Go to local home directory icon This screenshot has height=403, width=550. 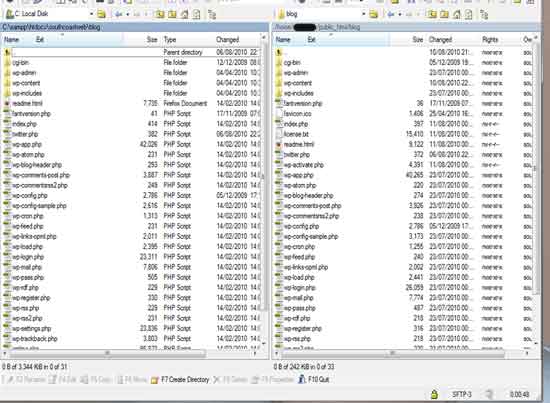[184, 14]
